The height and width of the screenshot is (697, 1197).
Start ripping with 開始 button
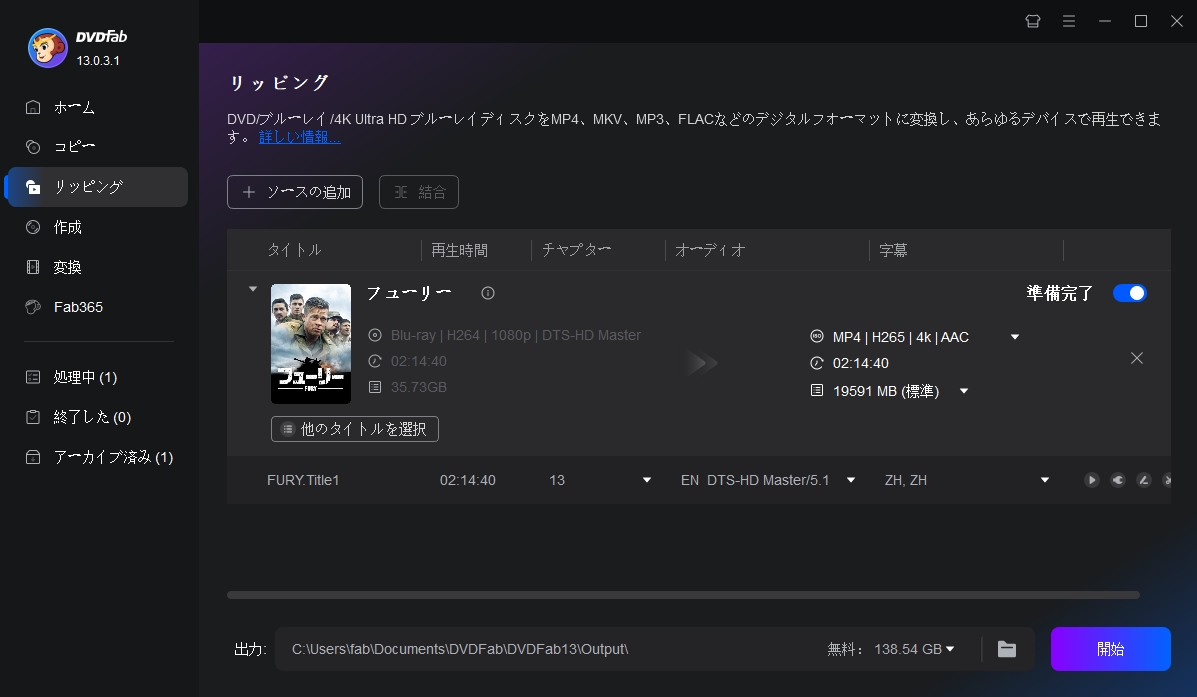point(1111,649)
